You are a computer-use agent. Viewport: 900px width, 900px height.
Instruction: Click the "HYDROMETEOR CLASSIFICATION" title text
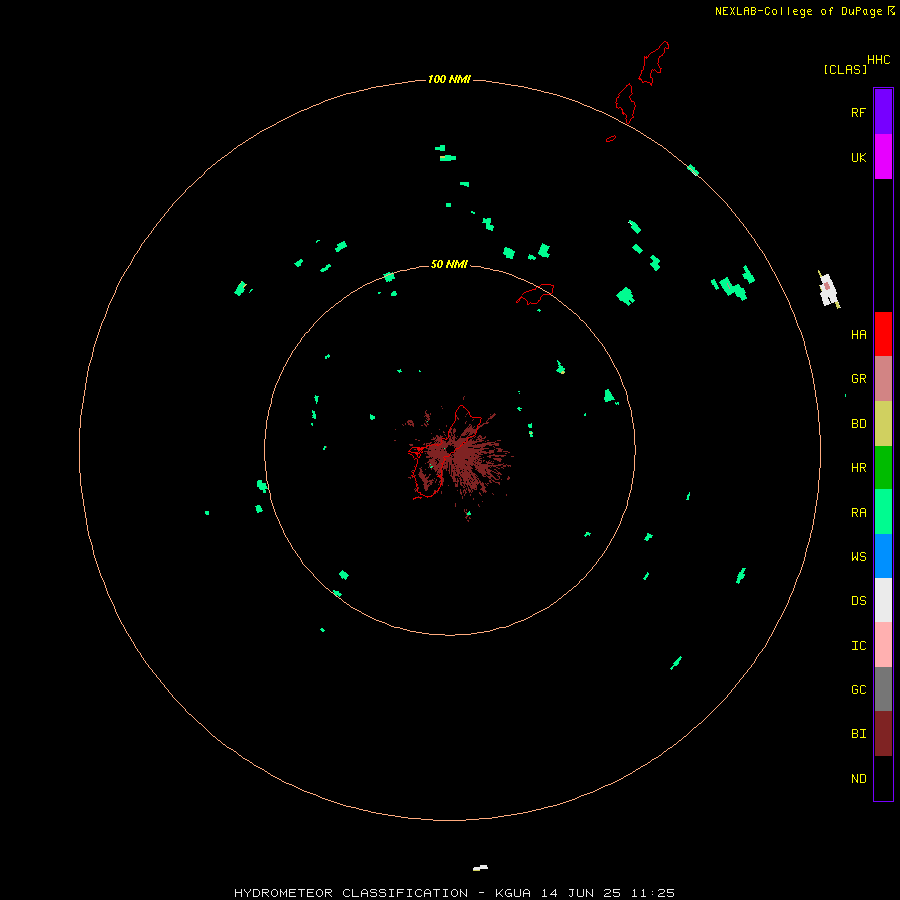pos(351,893)
